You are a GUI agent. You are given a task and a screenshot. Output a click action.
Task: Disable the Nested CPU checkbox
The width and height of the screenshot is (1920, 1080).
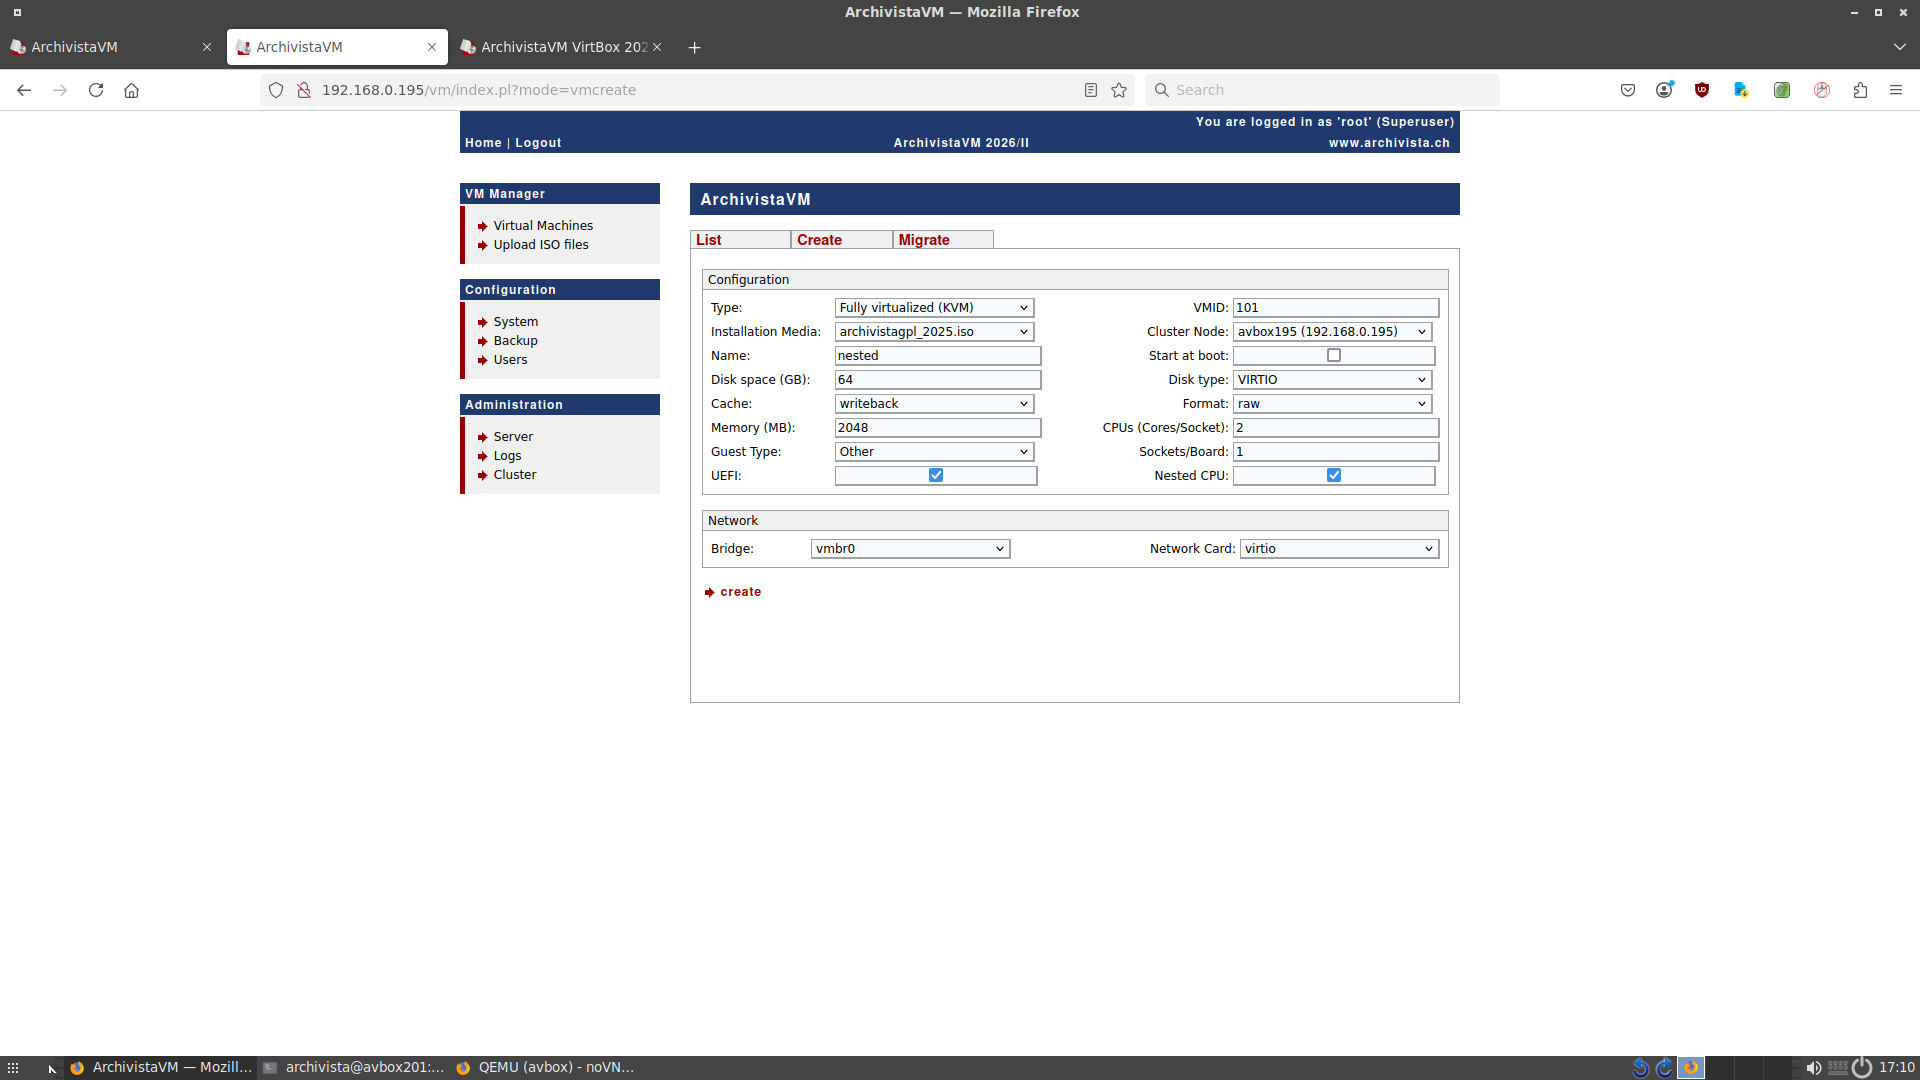[1334, 475]
